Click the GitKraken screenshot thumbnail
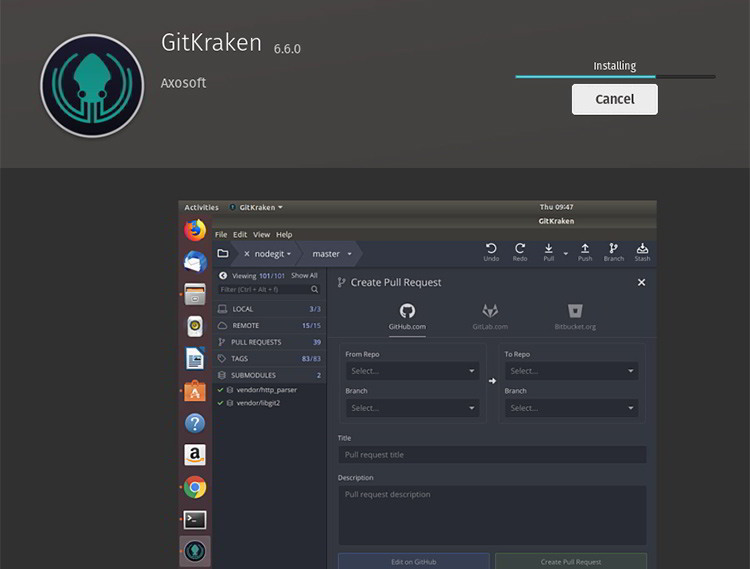 417,384
